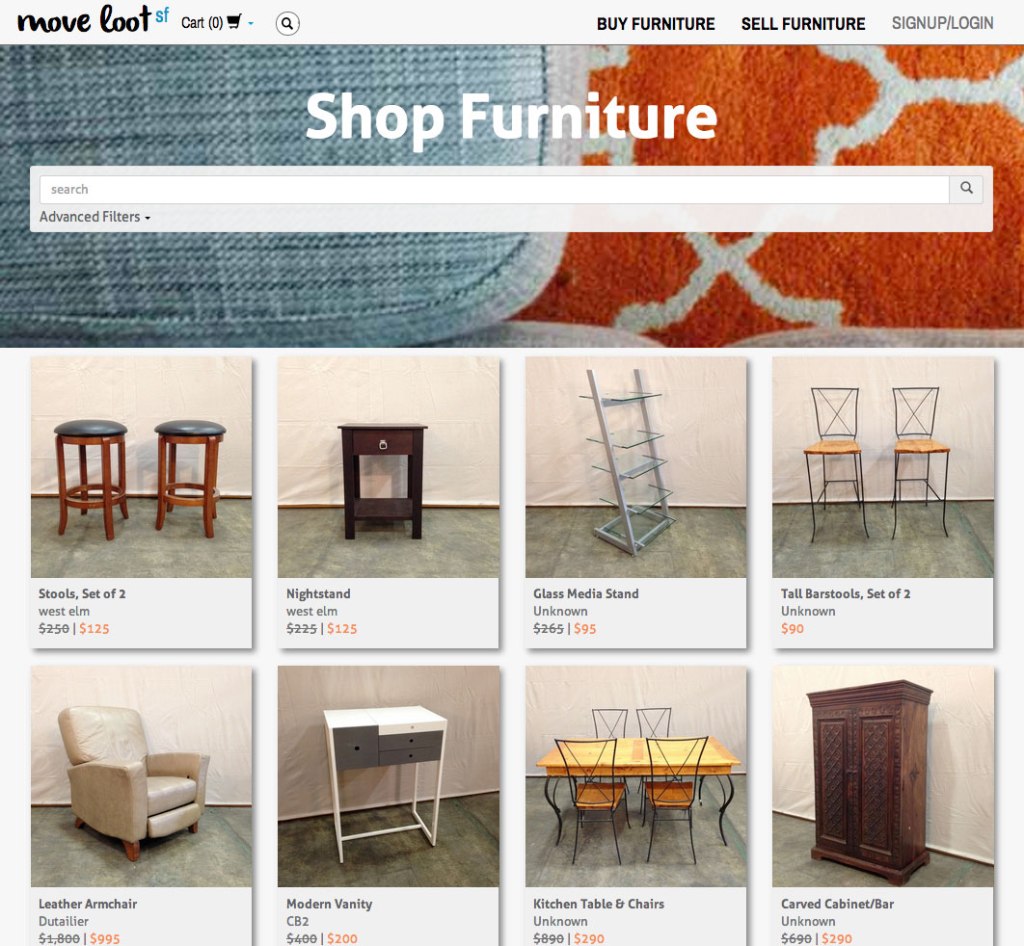Screen dimensions: 1024x946
Task: Select the Leather Armchair photo
Action: (141, 776)
